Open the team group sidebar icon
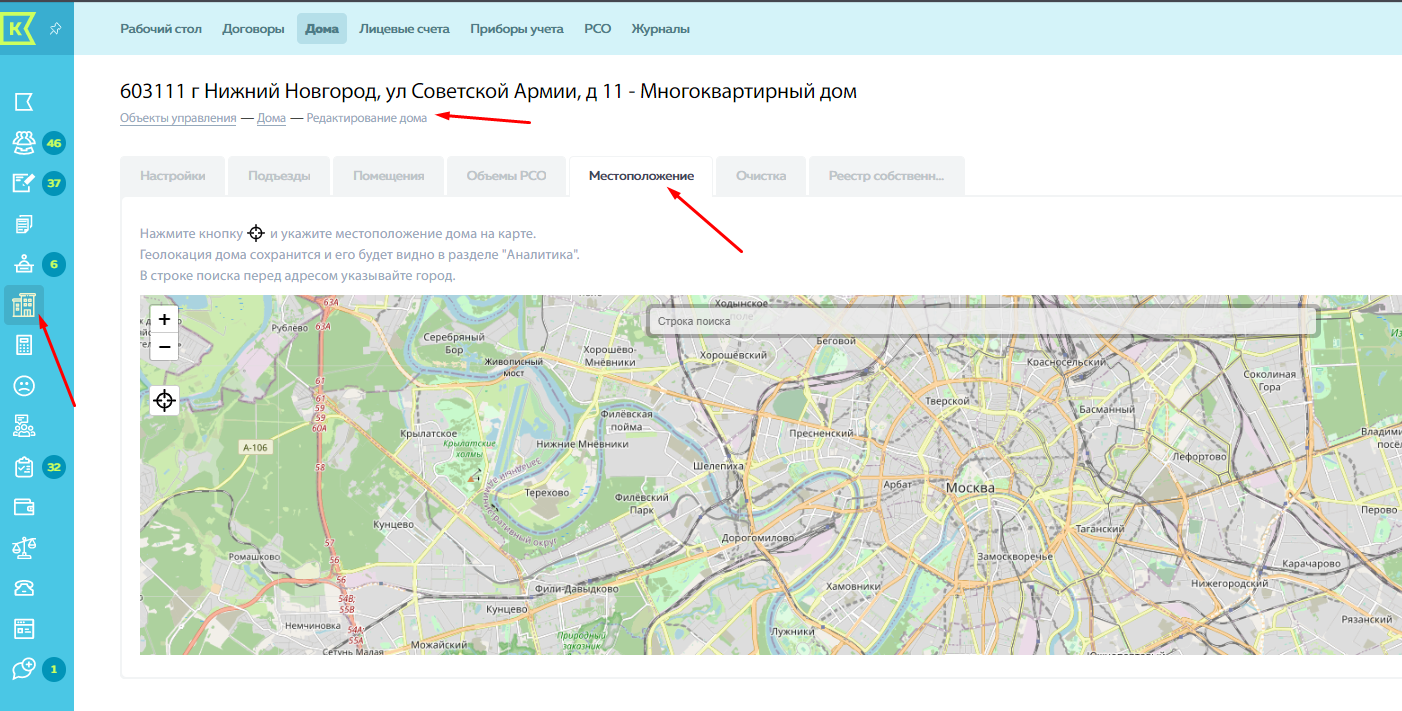The width and height of the screenshot is (1402, 711). (24, 427)
